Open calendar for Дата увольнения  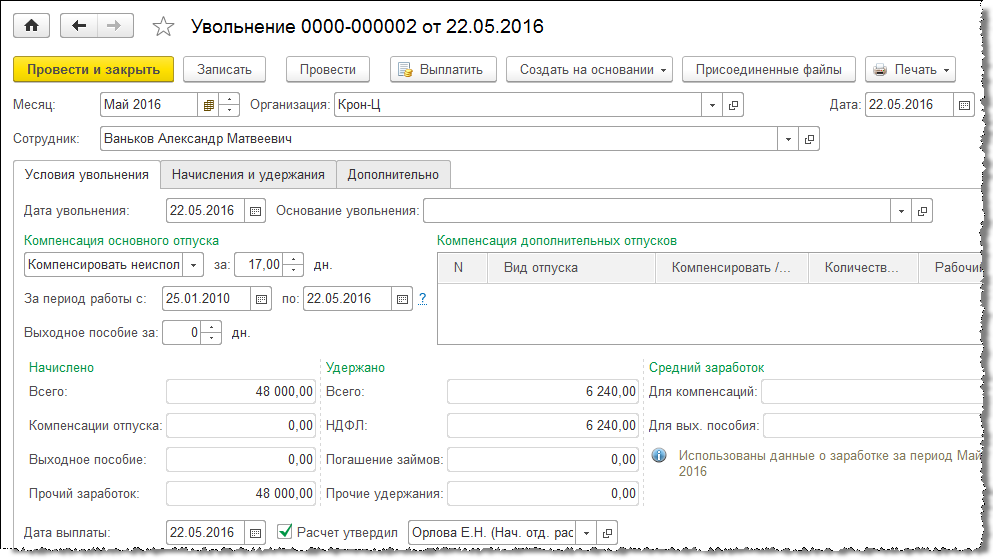point(255,211)
